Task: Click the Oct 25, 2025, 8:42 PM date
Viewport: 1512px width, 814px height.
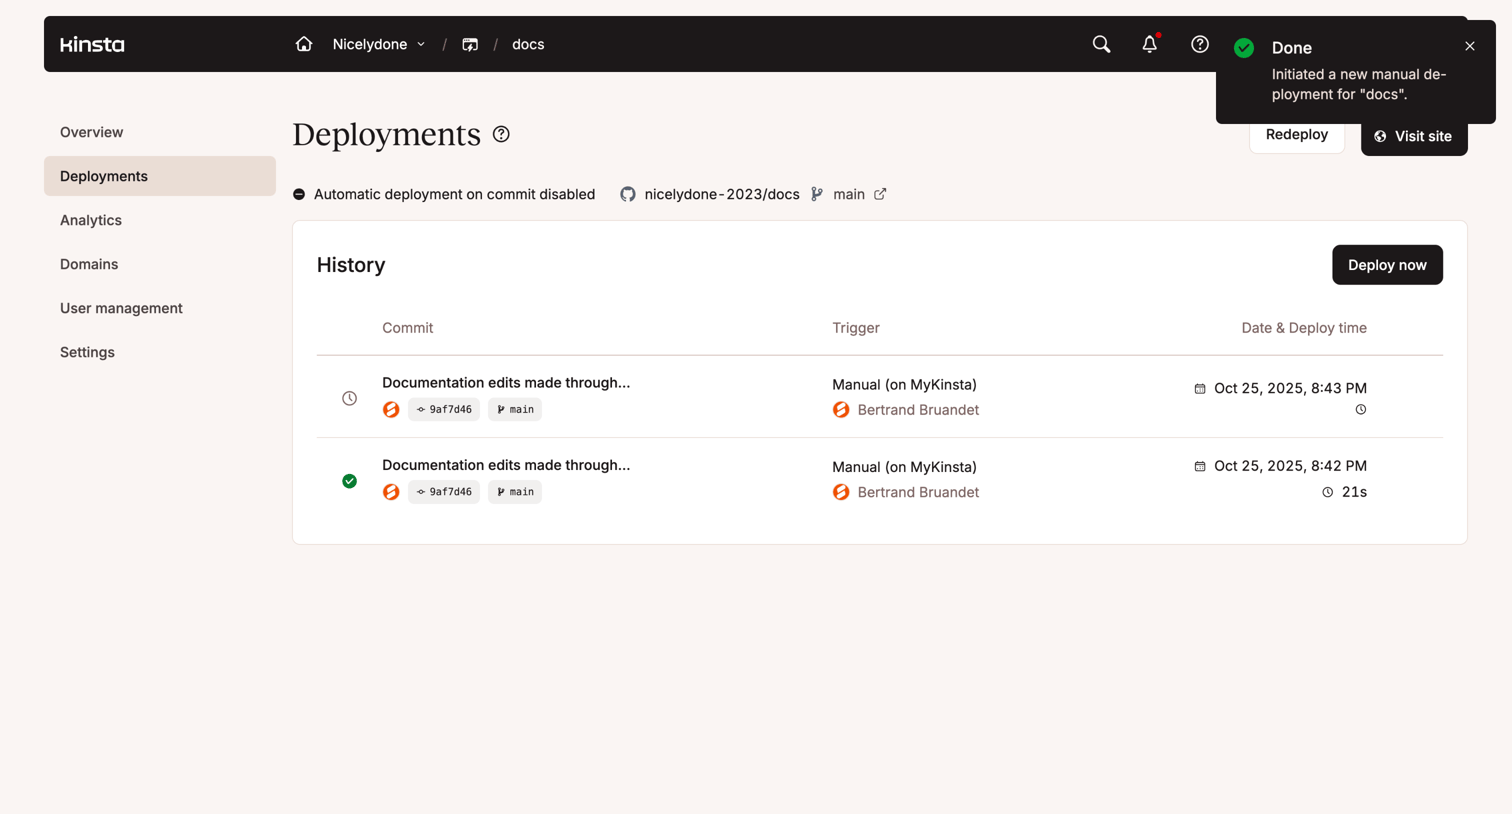Action: (x=1290, y=466)
